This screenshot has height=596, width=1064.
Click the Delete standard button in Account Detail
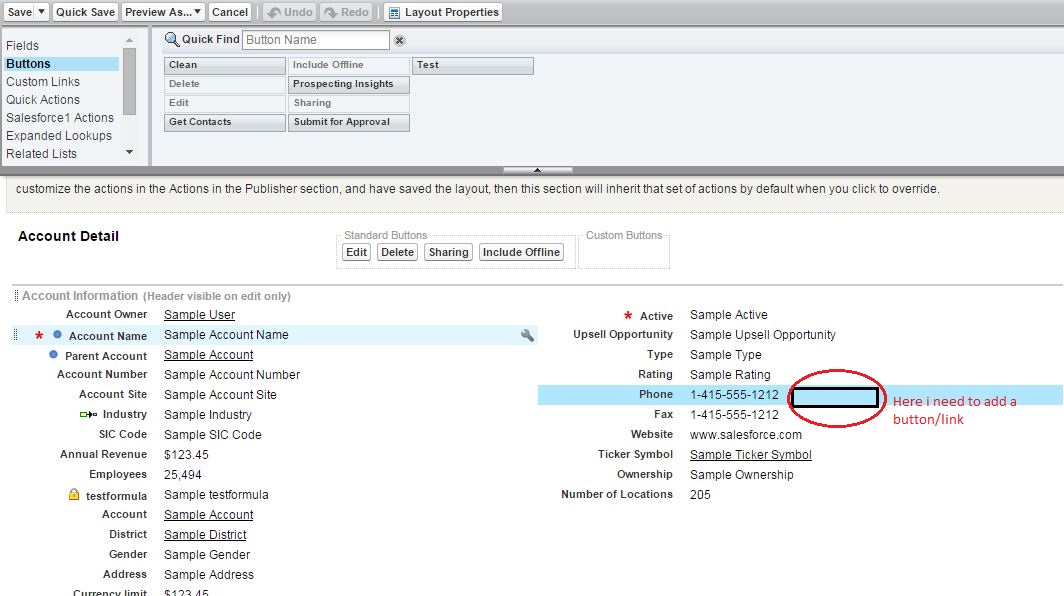397,252
